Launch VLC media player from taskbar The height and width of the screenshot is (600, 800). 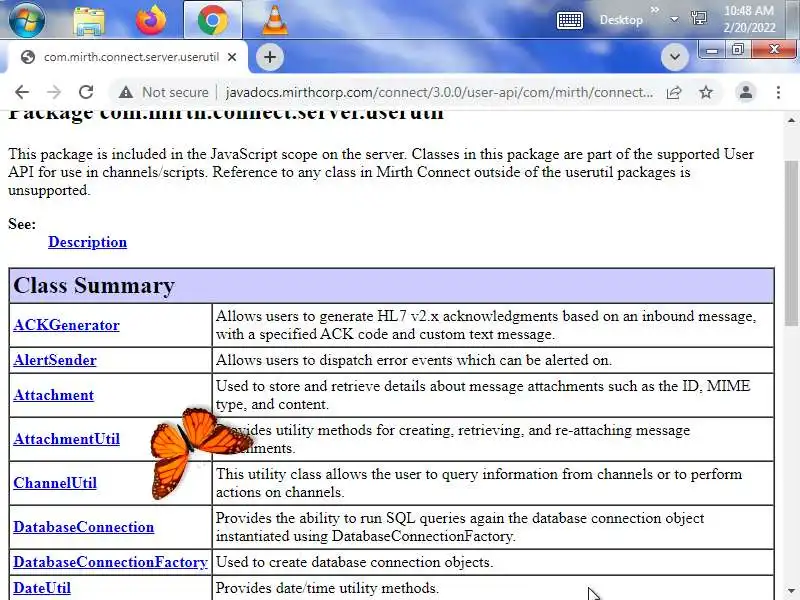[x=274, y=19]
